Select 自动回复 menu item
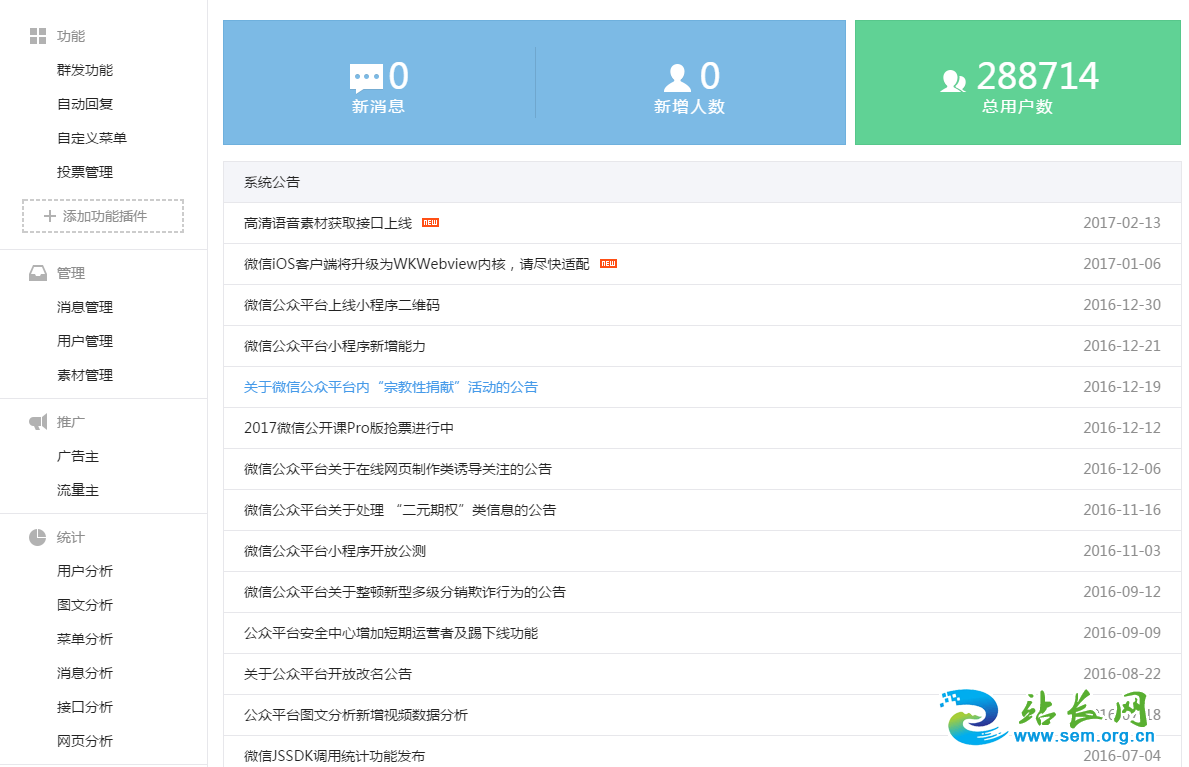The height and width of the screenshot is (767, 1189). [85, 104]
